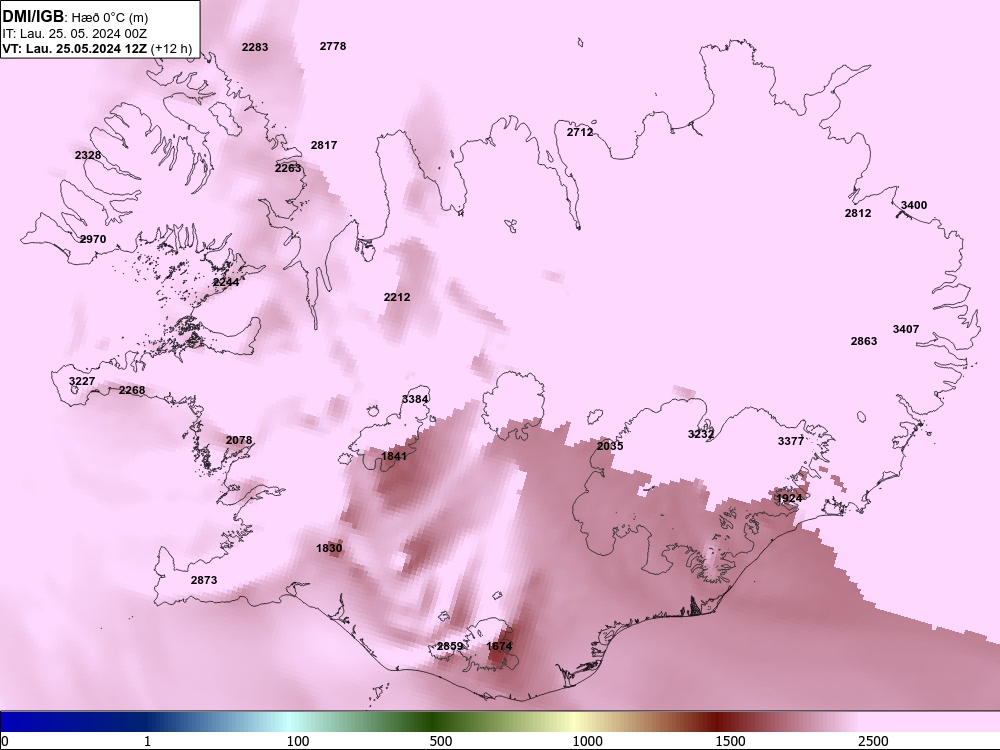
Task: Click the 2863 height value
Action: (x=864, y=341)
